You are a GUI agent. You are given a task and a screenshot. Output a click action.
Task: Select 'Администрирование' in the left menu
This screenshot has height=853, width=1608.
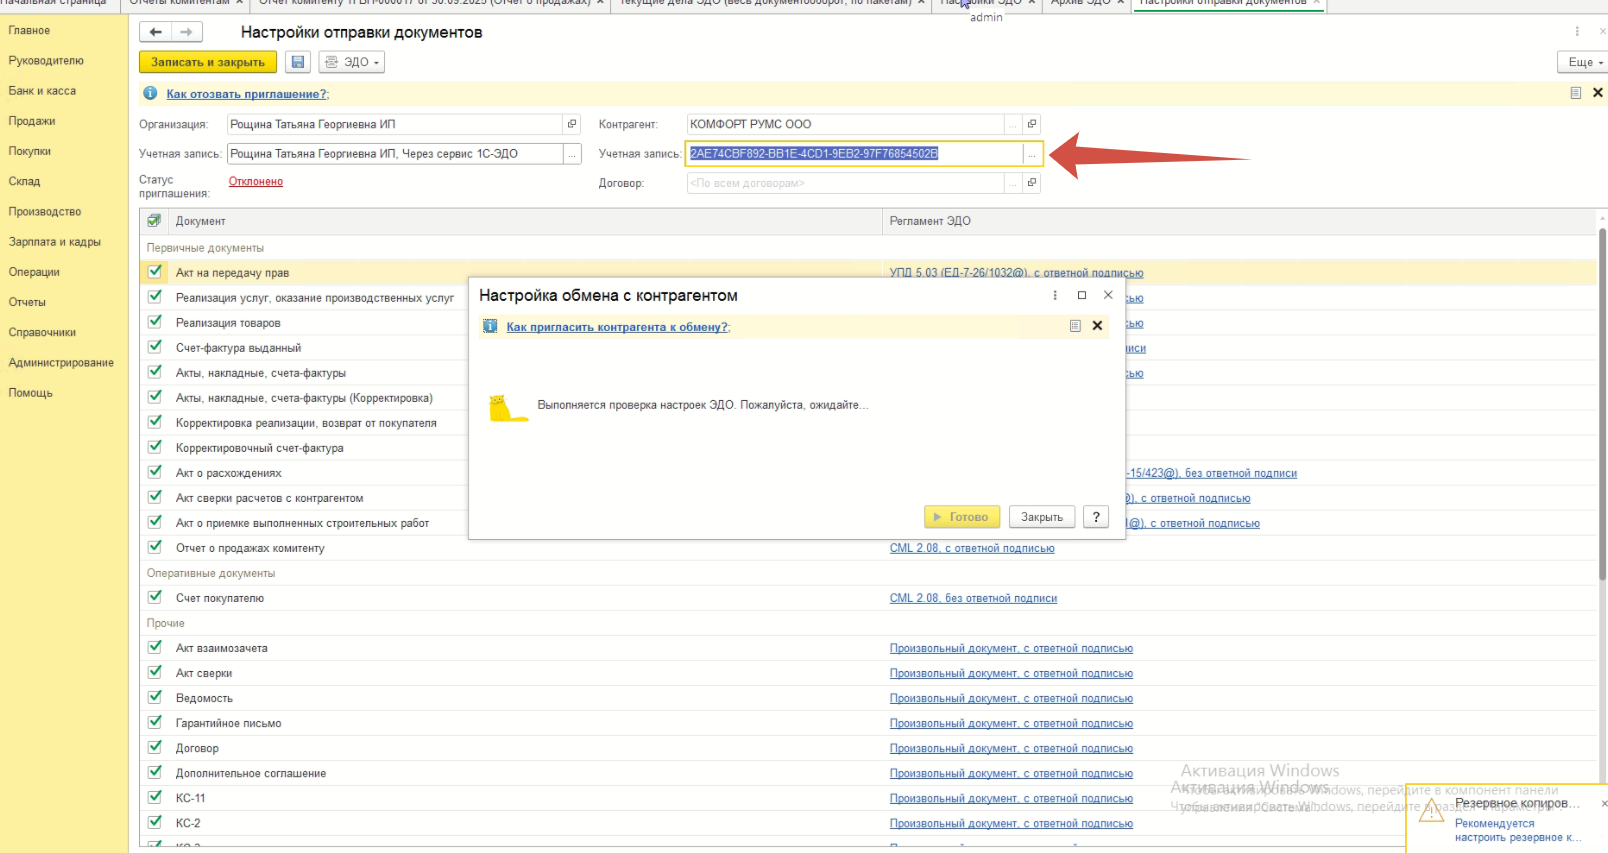(x=61, y=363)
